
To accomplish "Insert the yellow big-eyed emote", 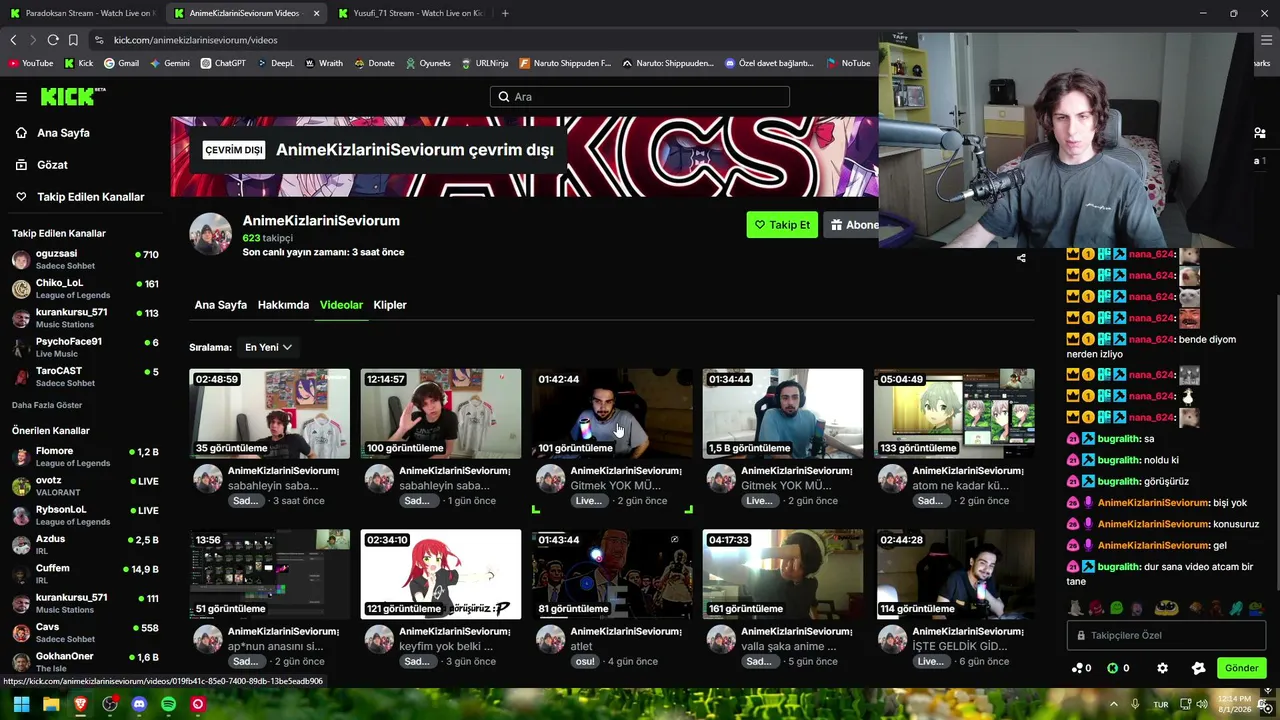I will (x=1166, y=608).
